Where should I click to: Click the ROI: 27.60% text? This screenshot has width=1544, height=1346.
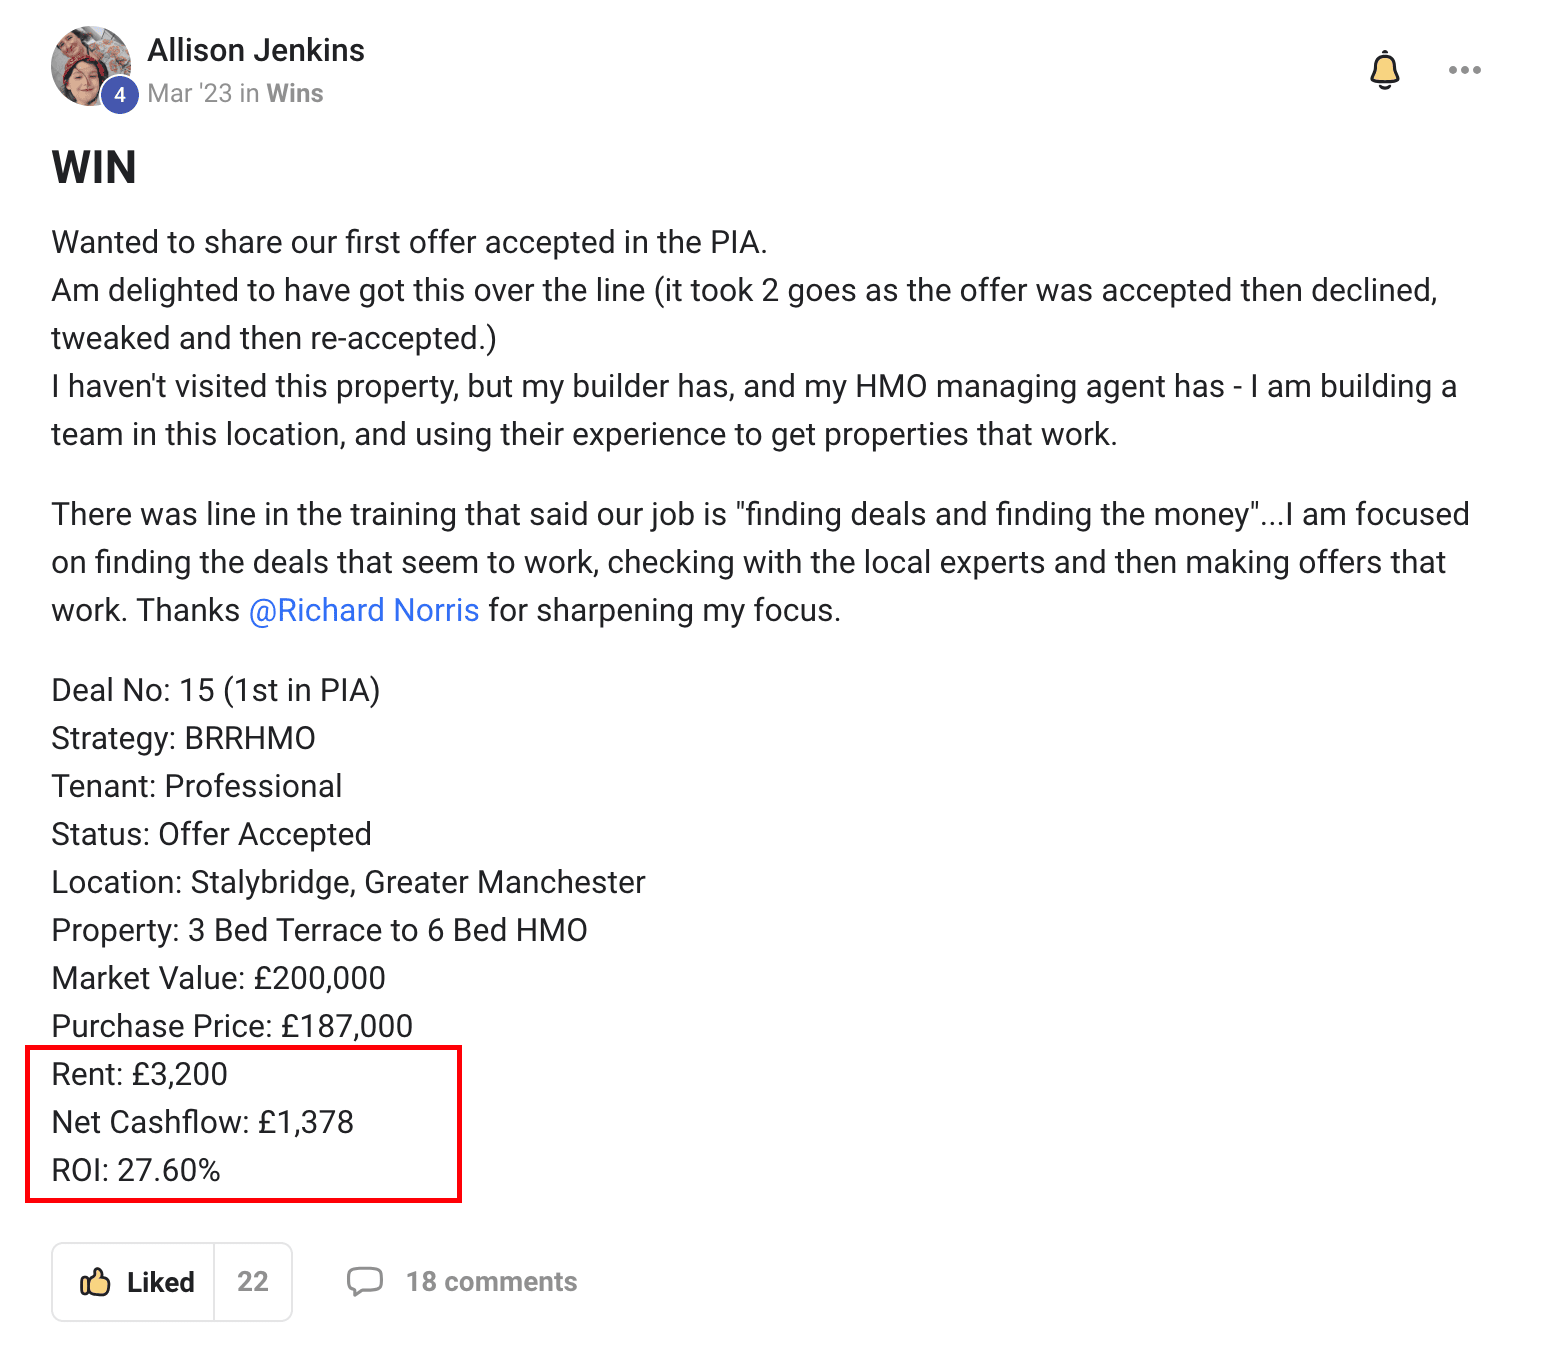[136, 1170]
